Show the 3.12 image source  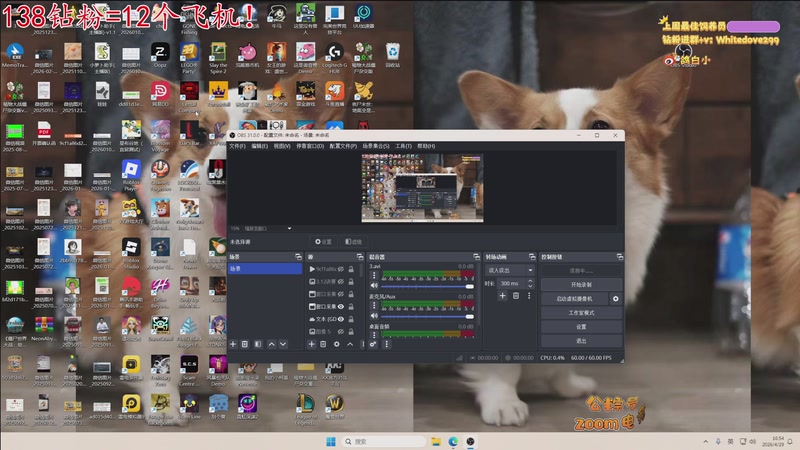(341, 282)
